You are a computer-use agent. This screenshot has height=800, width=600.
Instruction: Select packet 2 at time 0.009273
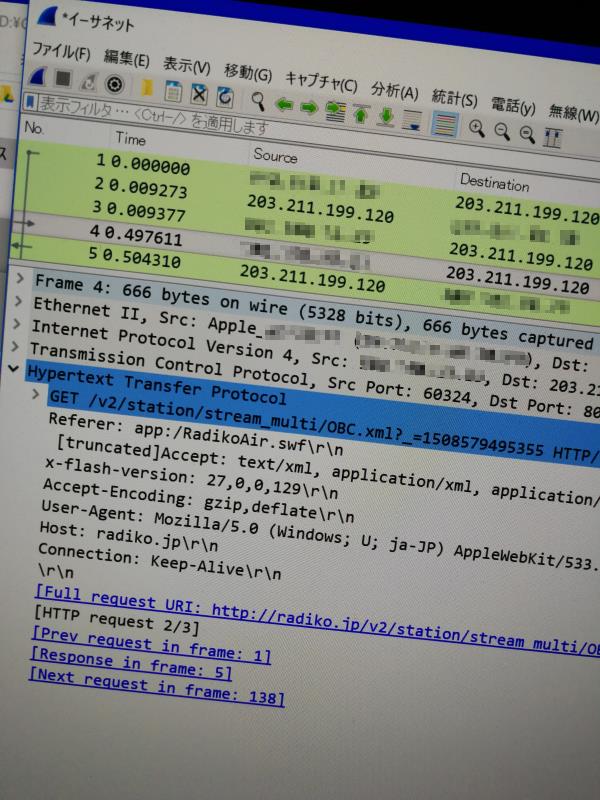[306, 203]
